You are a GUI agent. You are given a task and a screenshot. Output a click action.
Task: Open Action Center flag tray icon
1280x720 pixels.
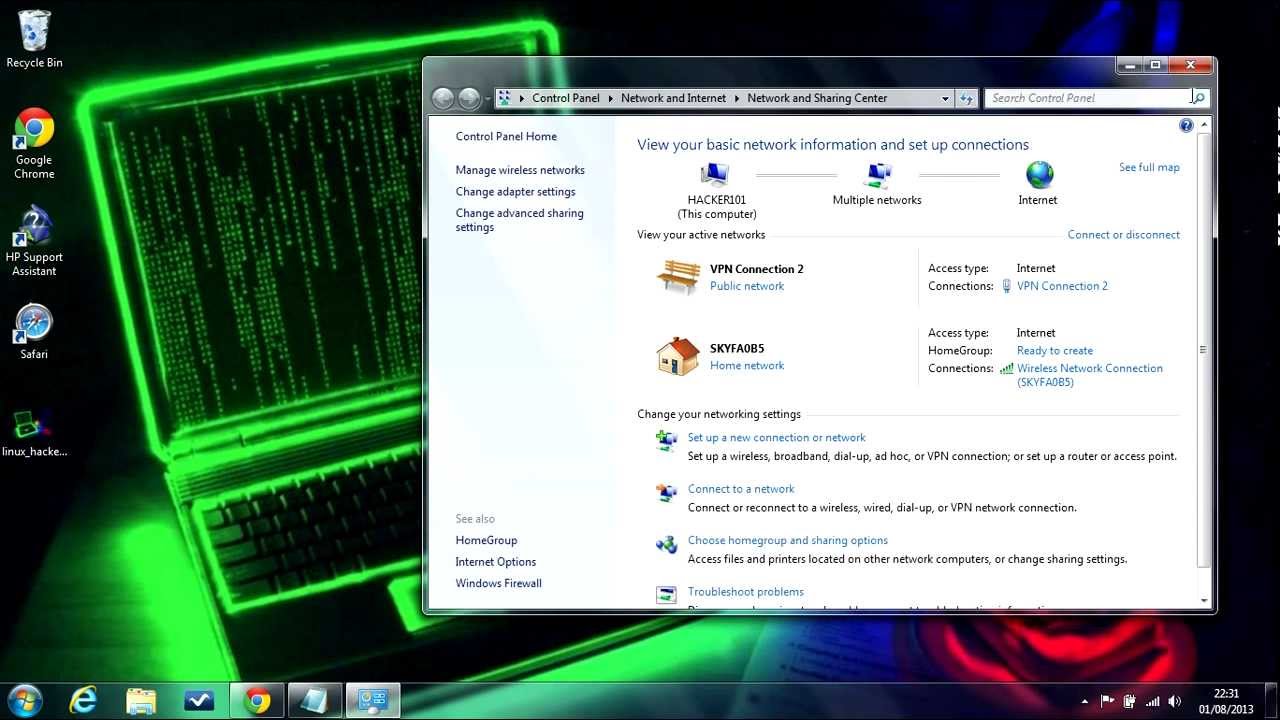coord(1107,701)
